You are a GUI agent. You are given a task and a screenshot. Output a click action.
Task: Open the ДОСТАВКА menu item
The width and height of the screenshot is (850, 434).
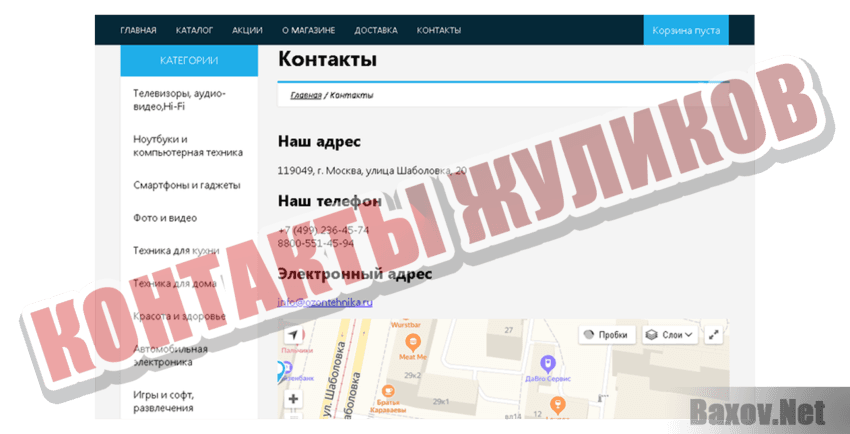pyautogui.click(x=376, y=30)
